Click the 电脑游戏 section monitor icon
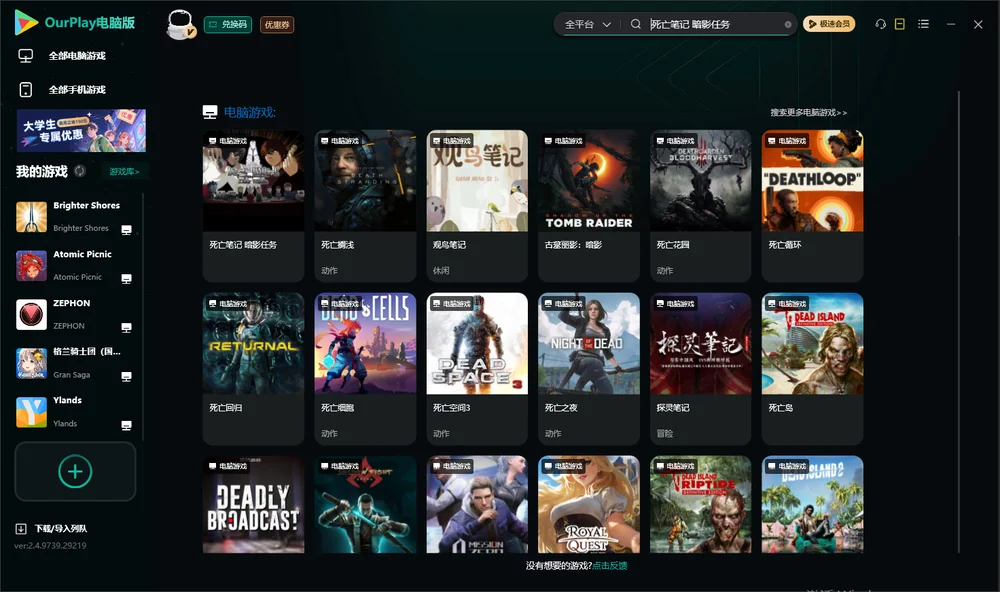Viewport: 1000px width, 592px height. [x=210, y=113]
